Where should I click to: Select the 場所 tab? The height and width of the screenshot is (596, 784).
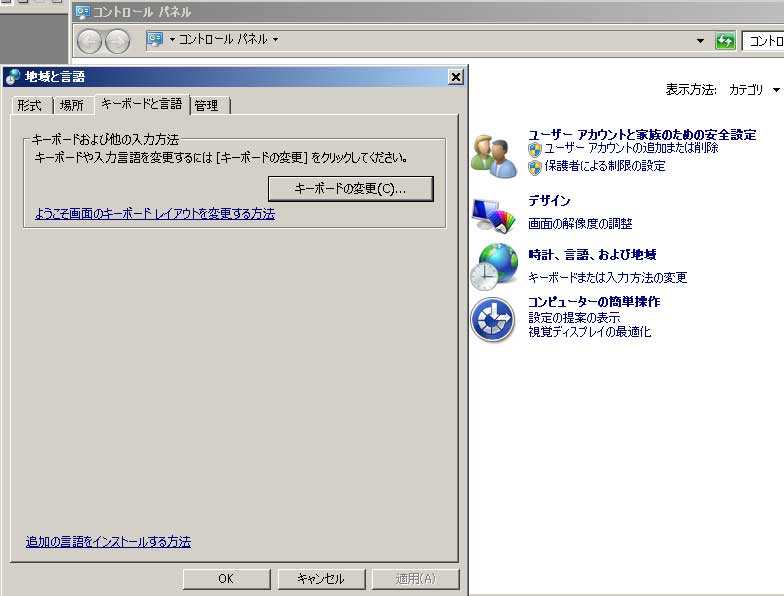point(71,105)
